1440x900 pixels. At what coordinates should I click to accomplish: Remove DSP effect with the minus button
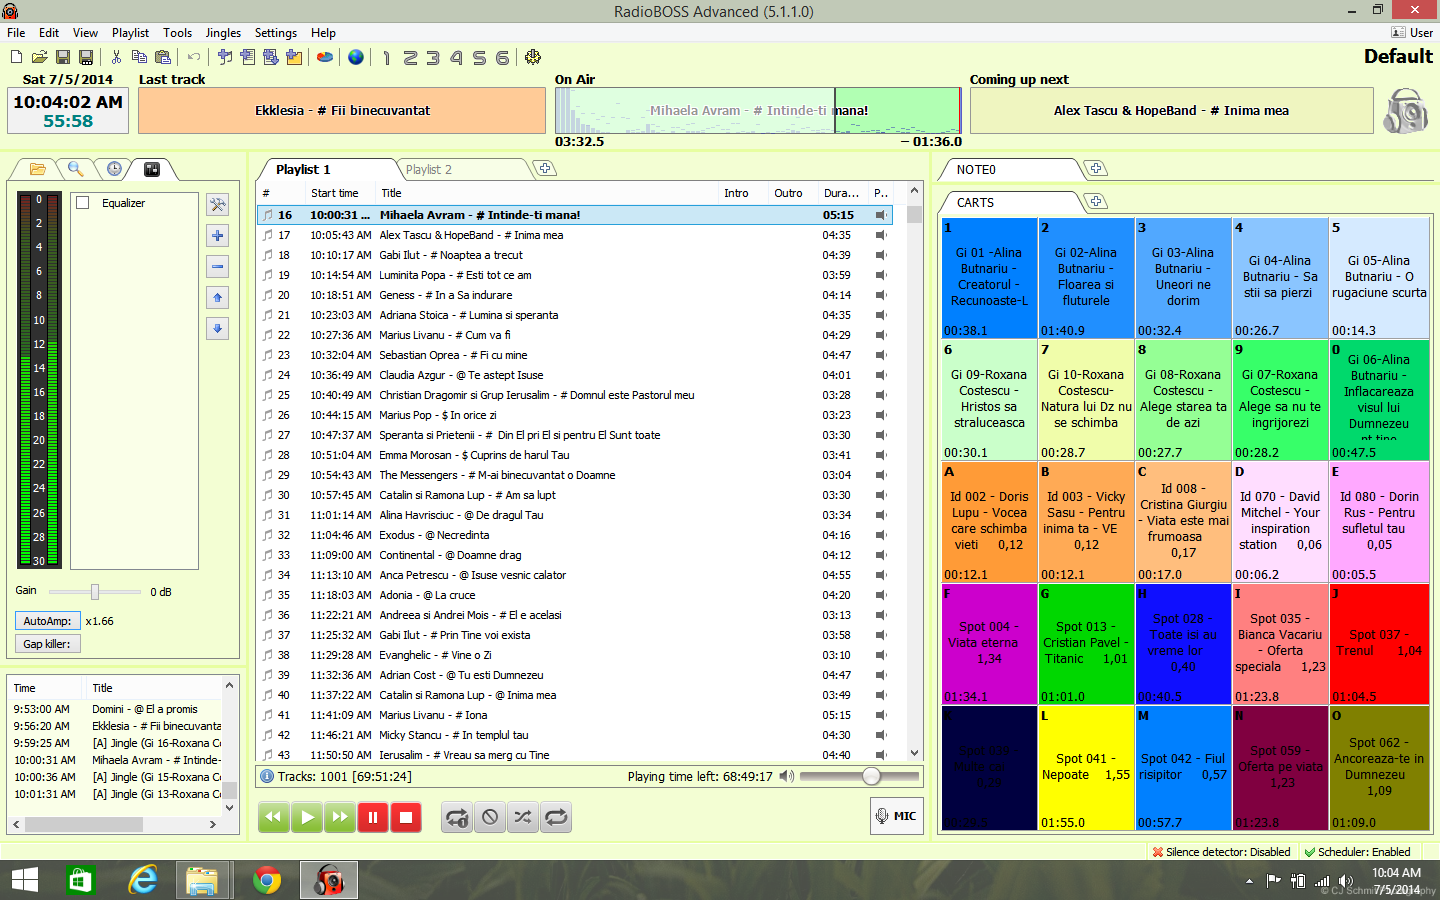217,267
